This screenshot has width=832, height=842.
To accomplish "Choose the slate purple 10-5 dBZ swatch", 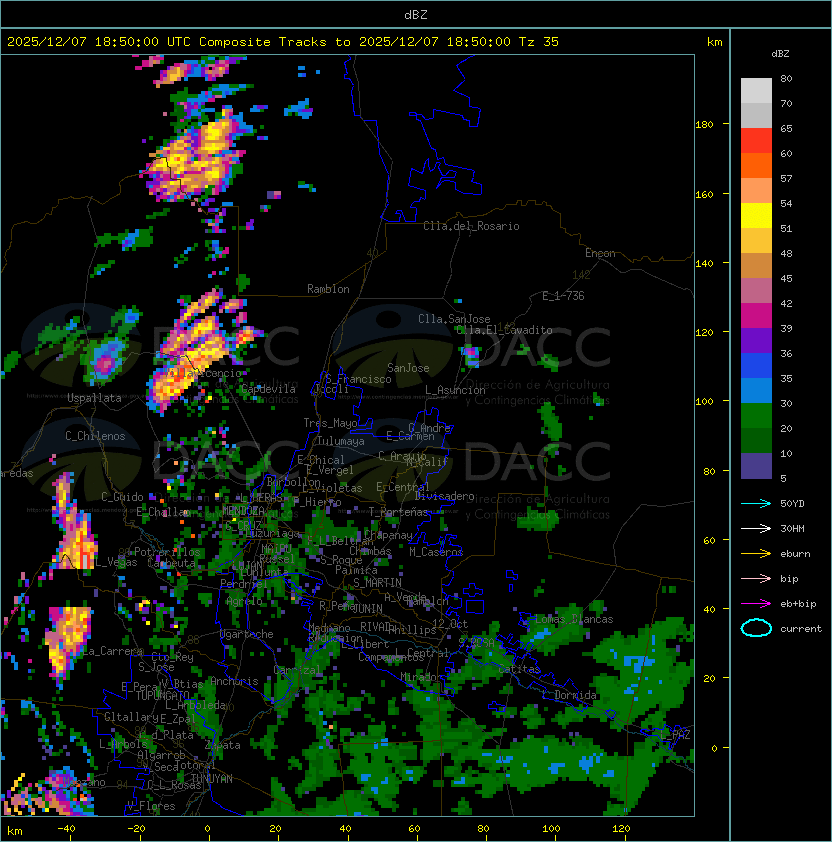I will tap(756, 466).
